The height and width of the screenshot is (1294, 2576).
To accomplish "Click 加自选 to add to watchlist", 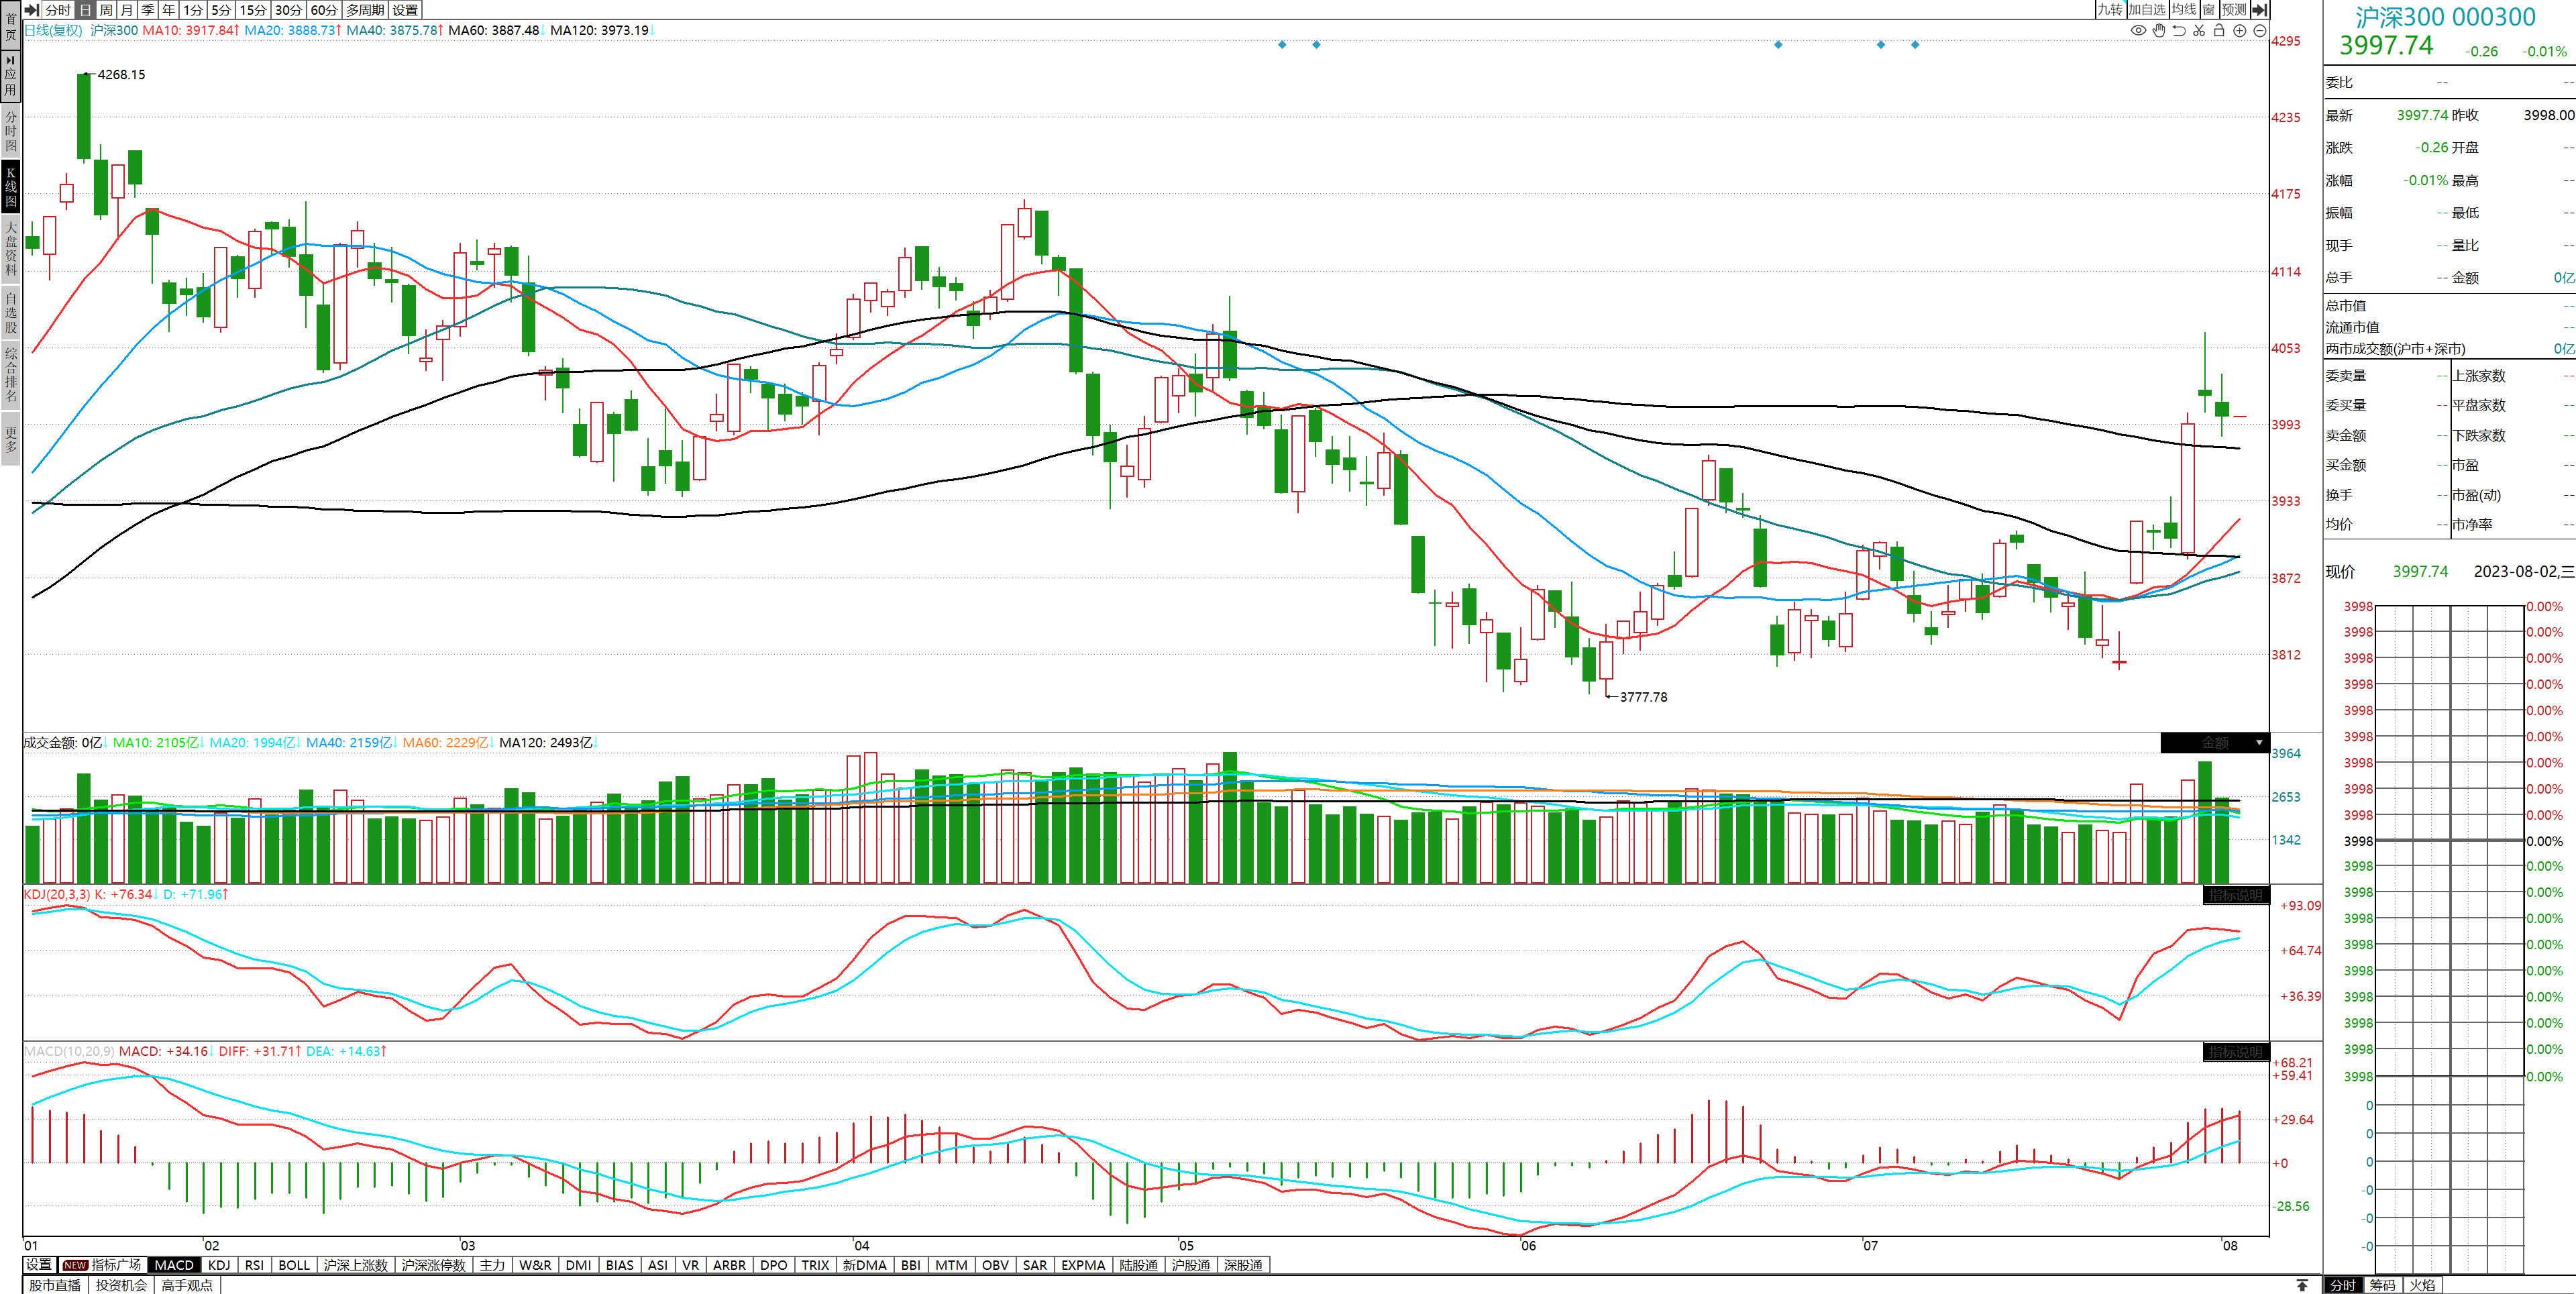I will click(2146, 10).
